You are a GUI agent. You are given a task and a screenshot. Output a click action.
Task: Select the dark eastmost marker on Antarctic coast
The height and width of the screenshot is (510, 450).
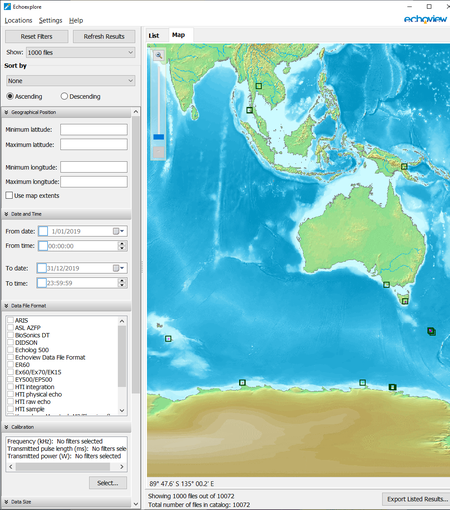pyautogui.click(x=392, y=387)
